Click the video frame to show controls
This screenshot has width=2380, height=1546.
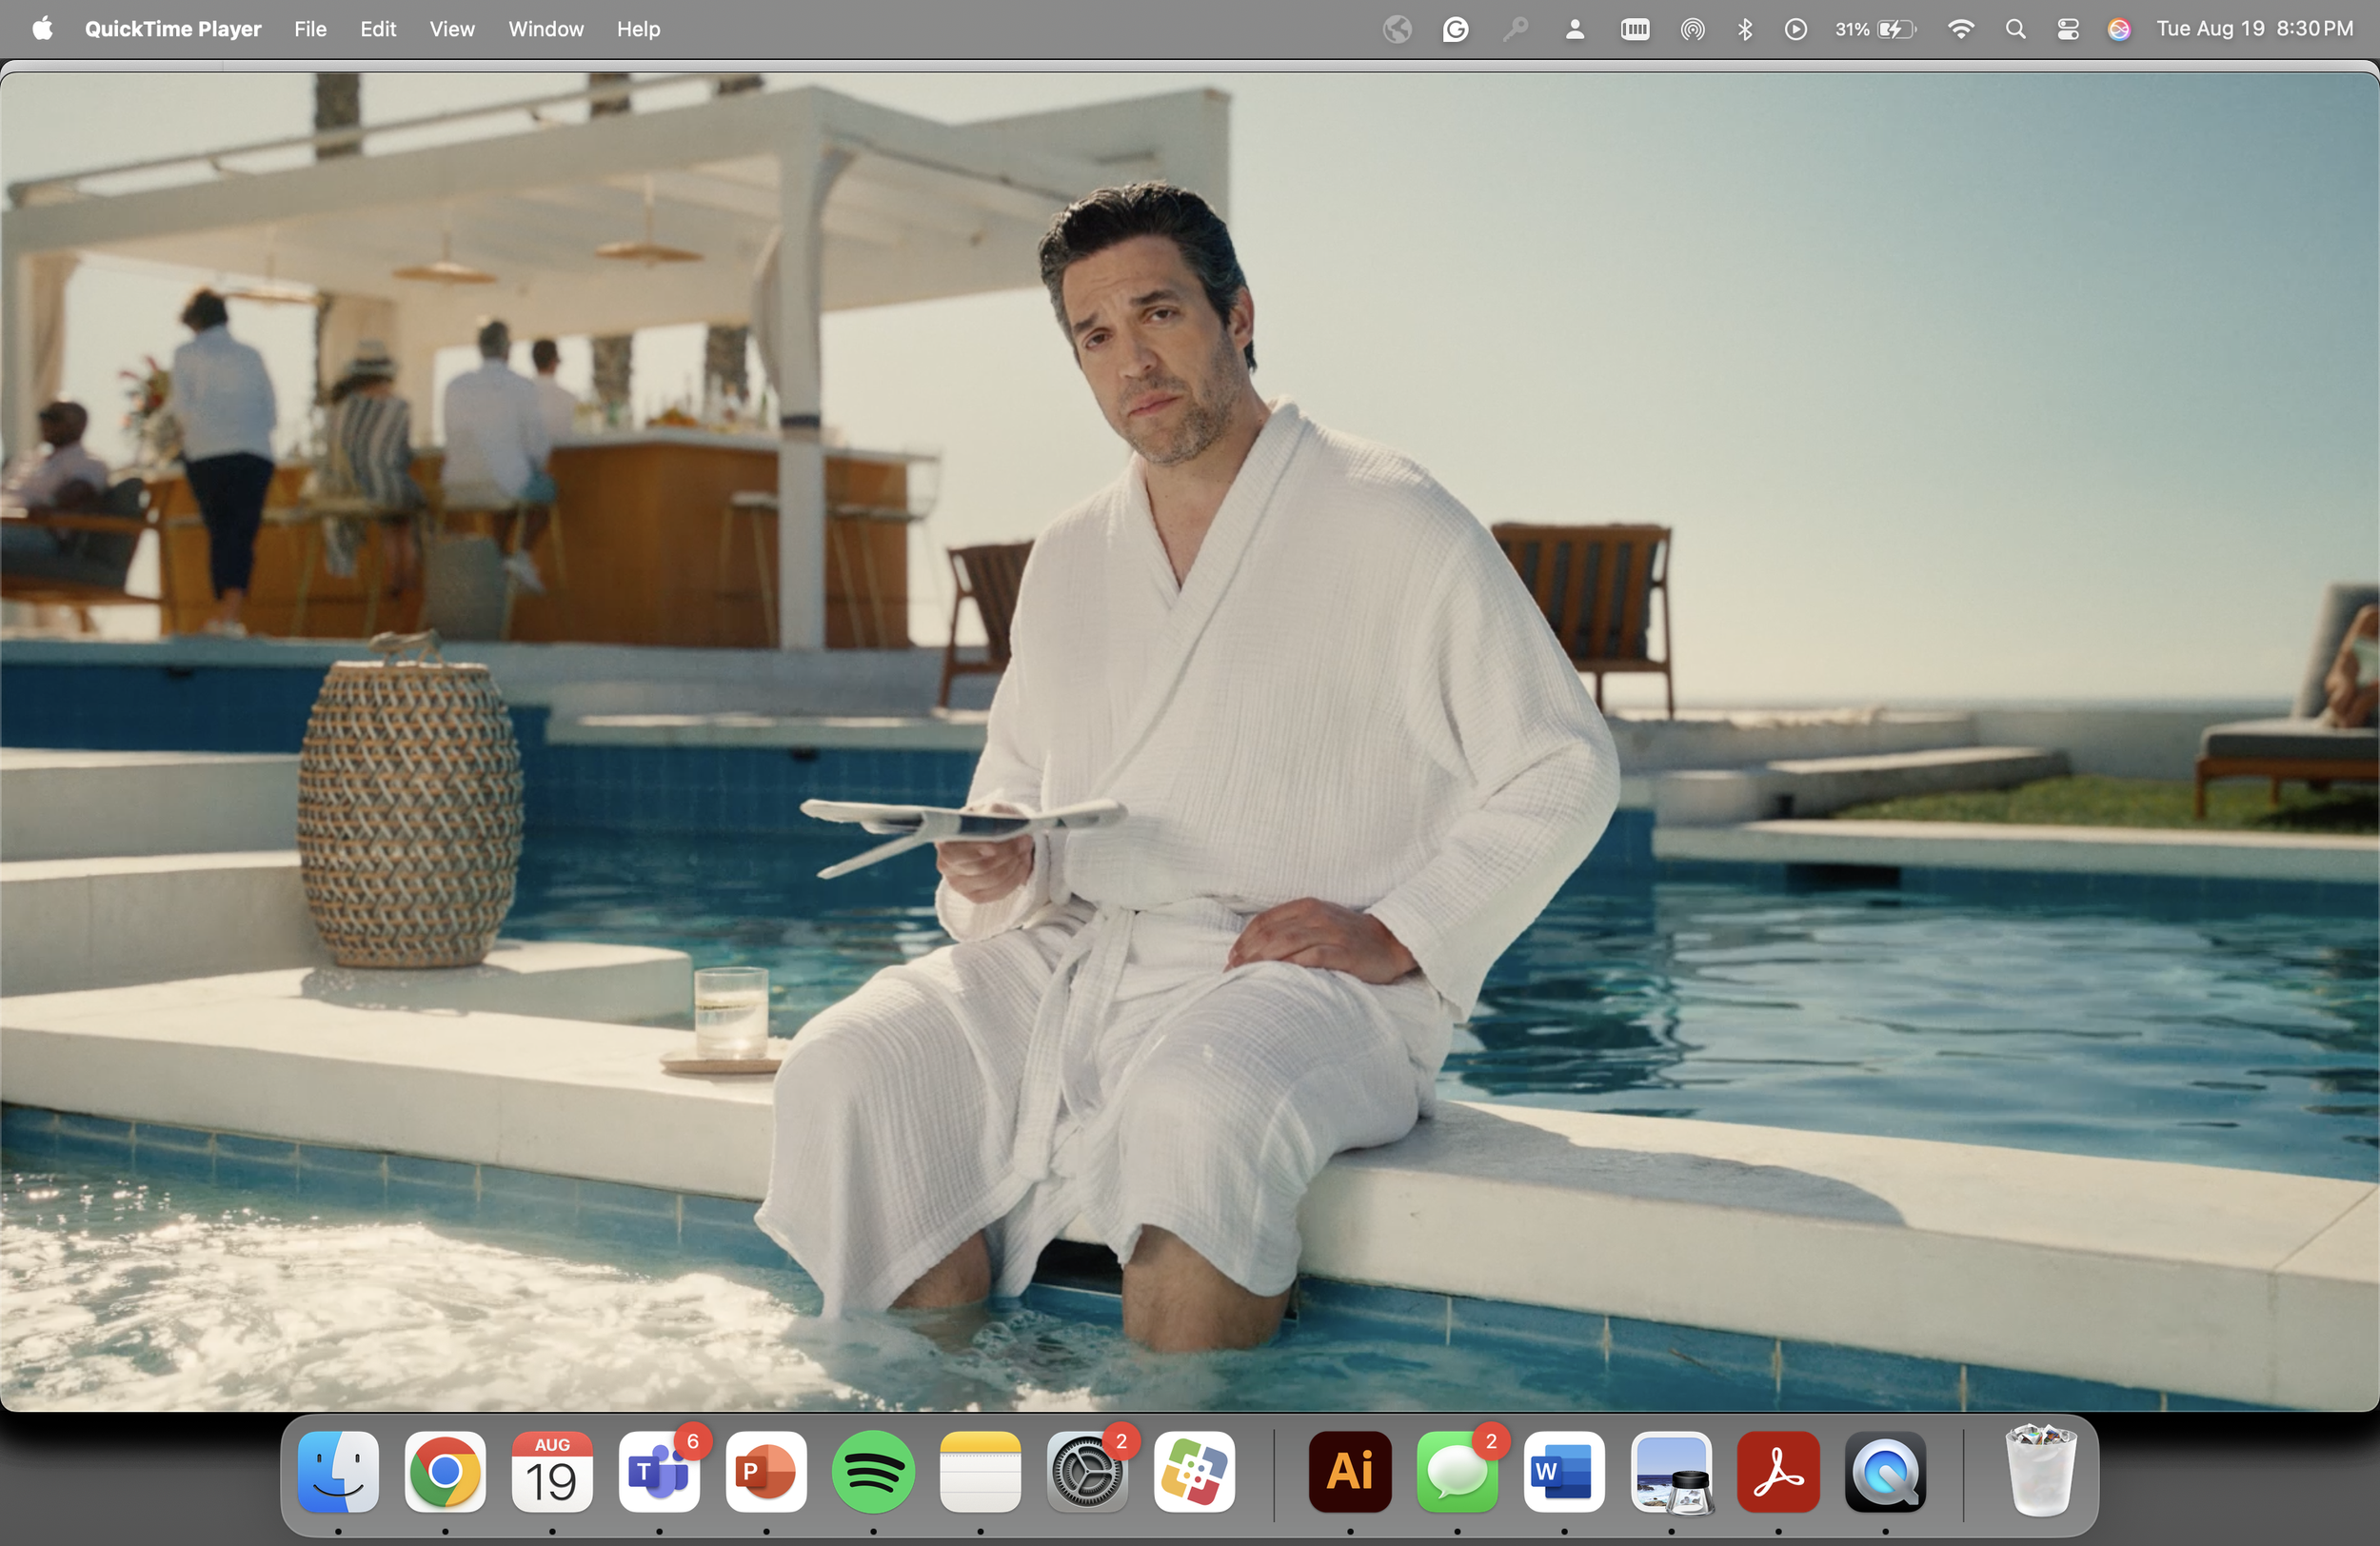1190,740
